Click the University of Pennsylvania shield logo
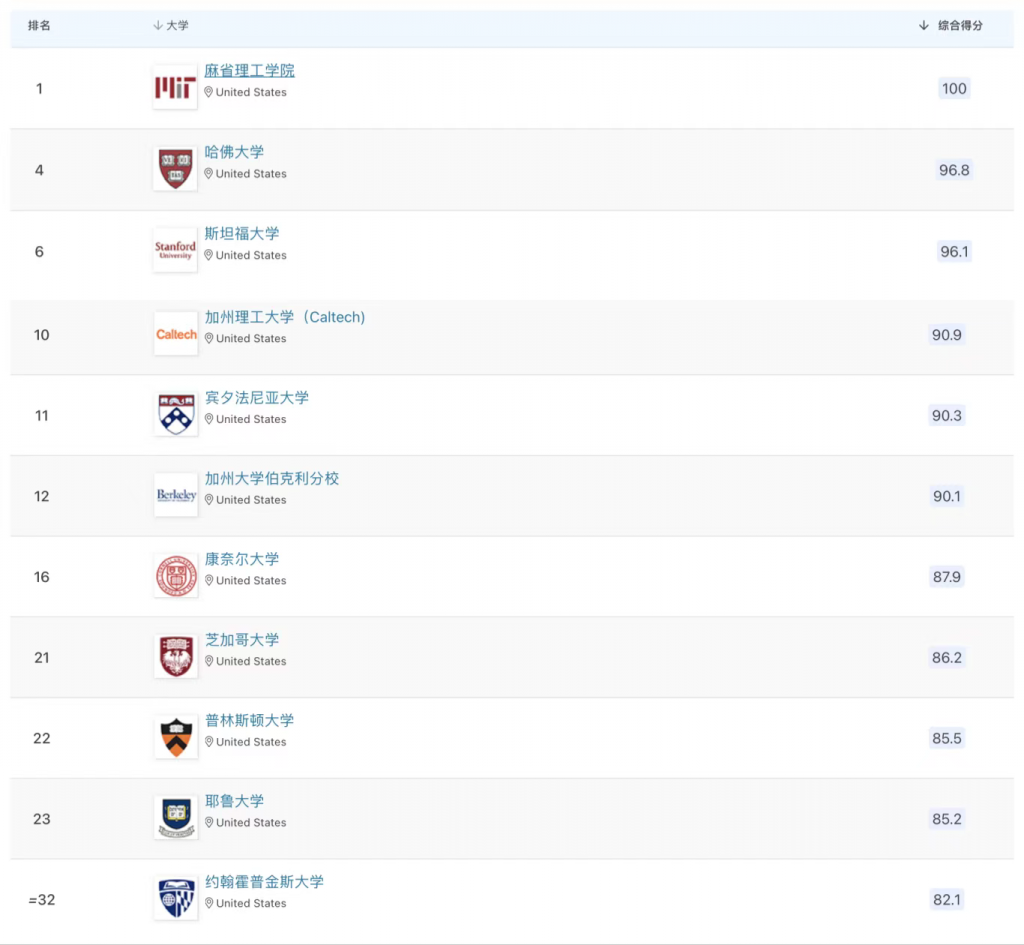 click(176, 414)
